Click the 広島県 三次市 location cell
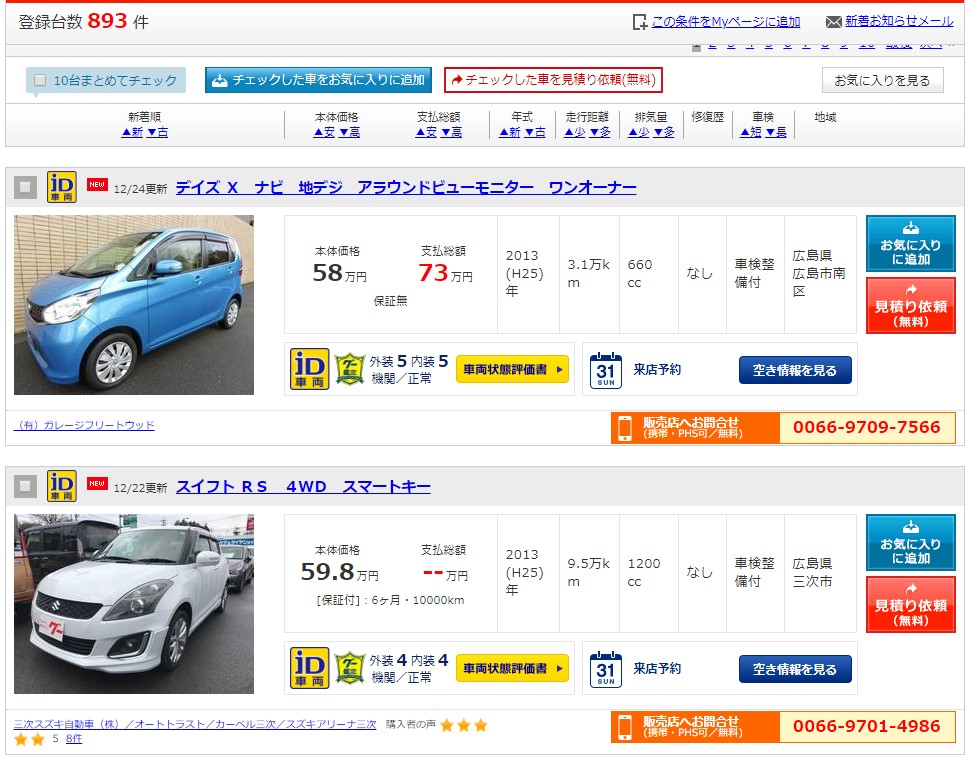The height and width of the screenshot is (761, 975). (820, 573)
